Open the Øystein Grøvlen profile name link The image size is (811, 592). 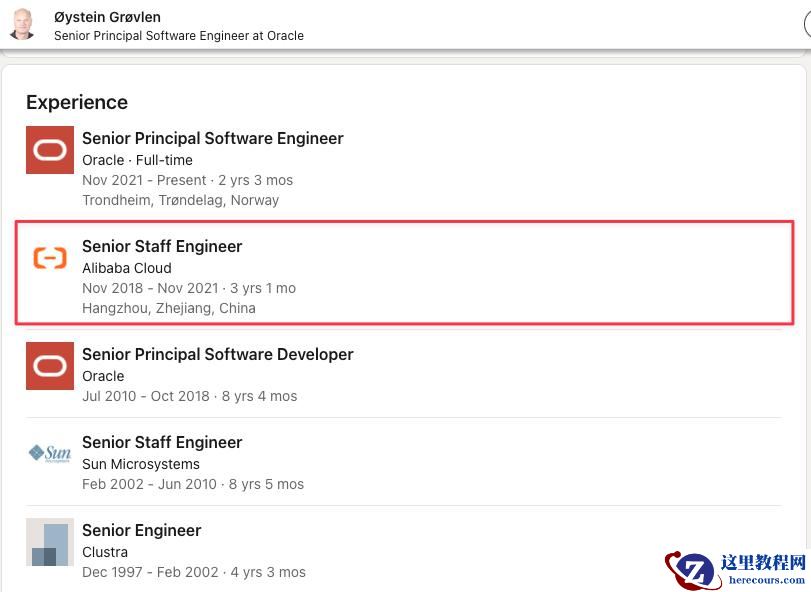[107, 17]
